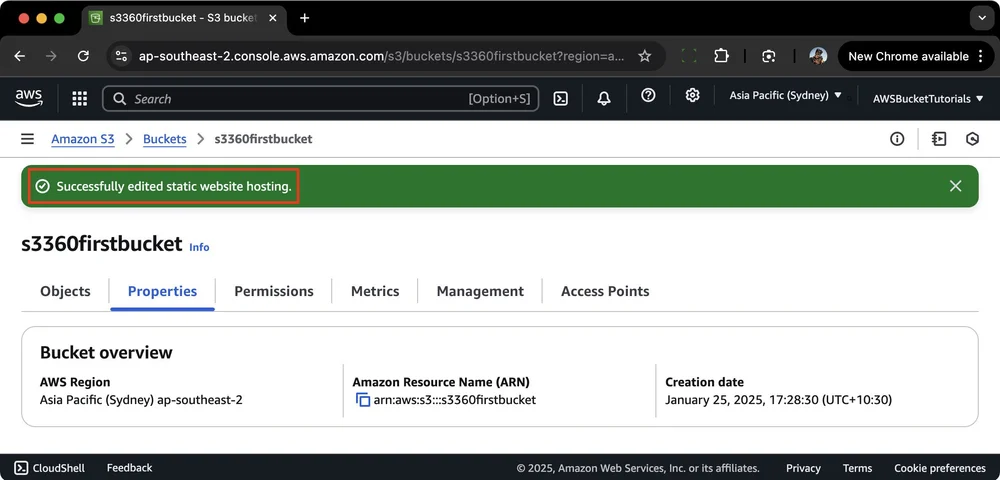Go to the Metrics tab
The height and width of the screenshot is (480, 1000).
[x=375, y=291]
